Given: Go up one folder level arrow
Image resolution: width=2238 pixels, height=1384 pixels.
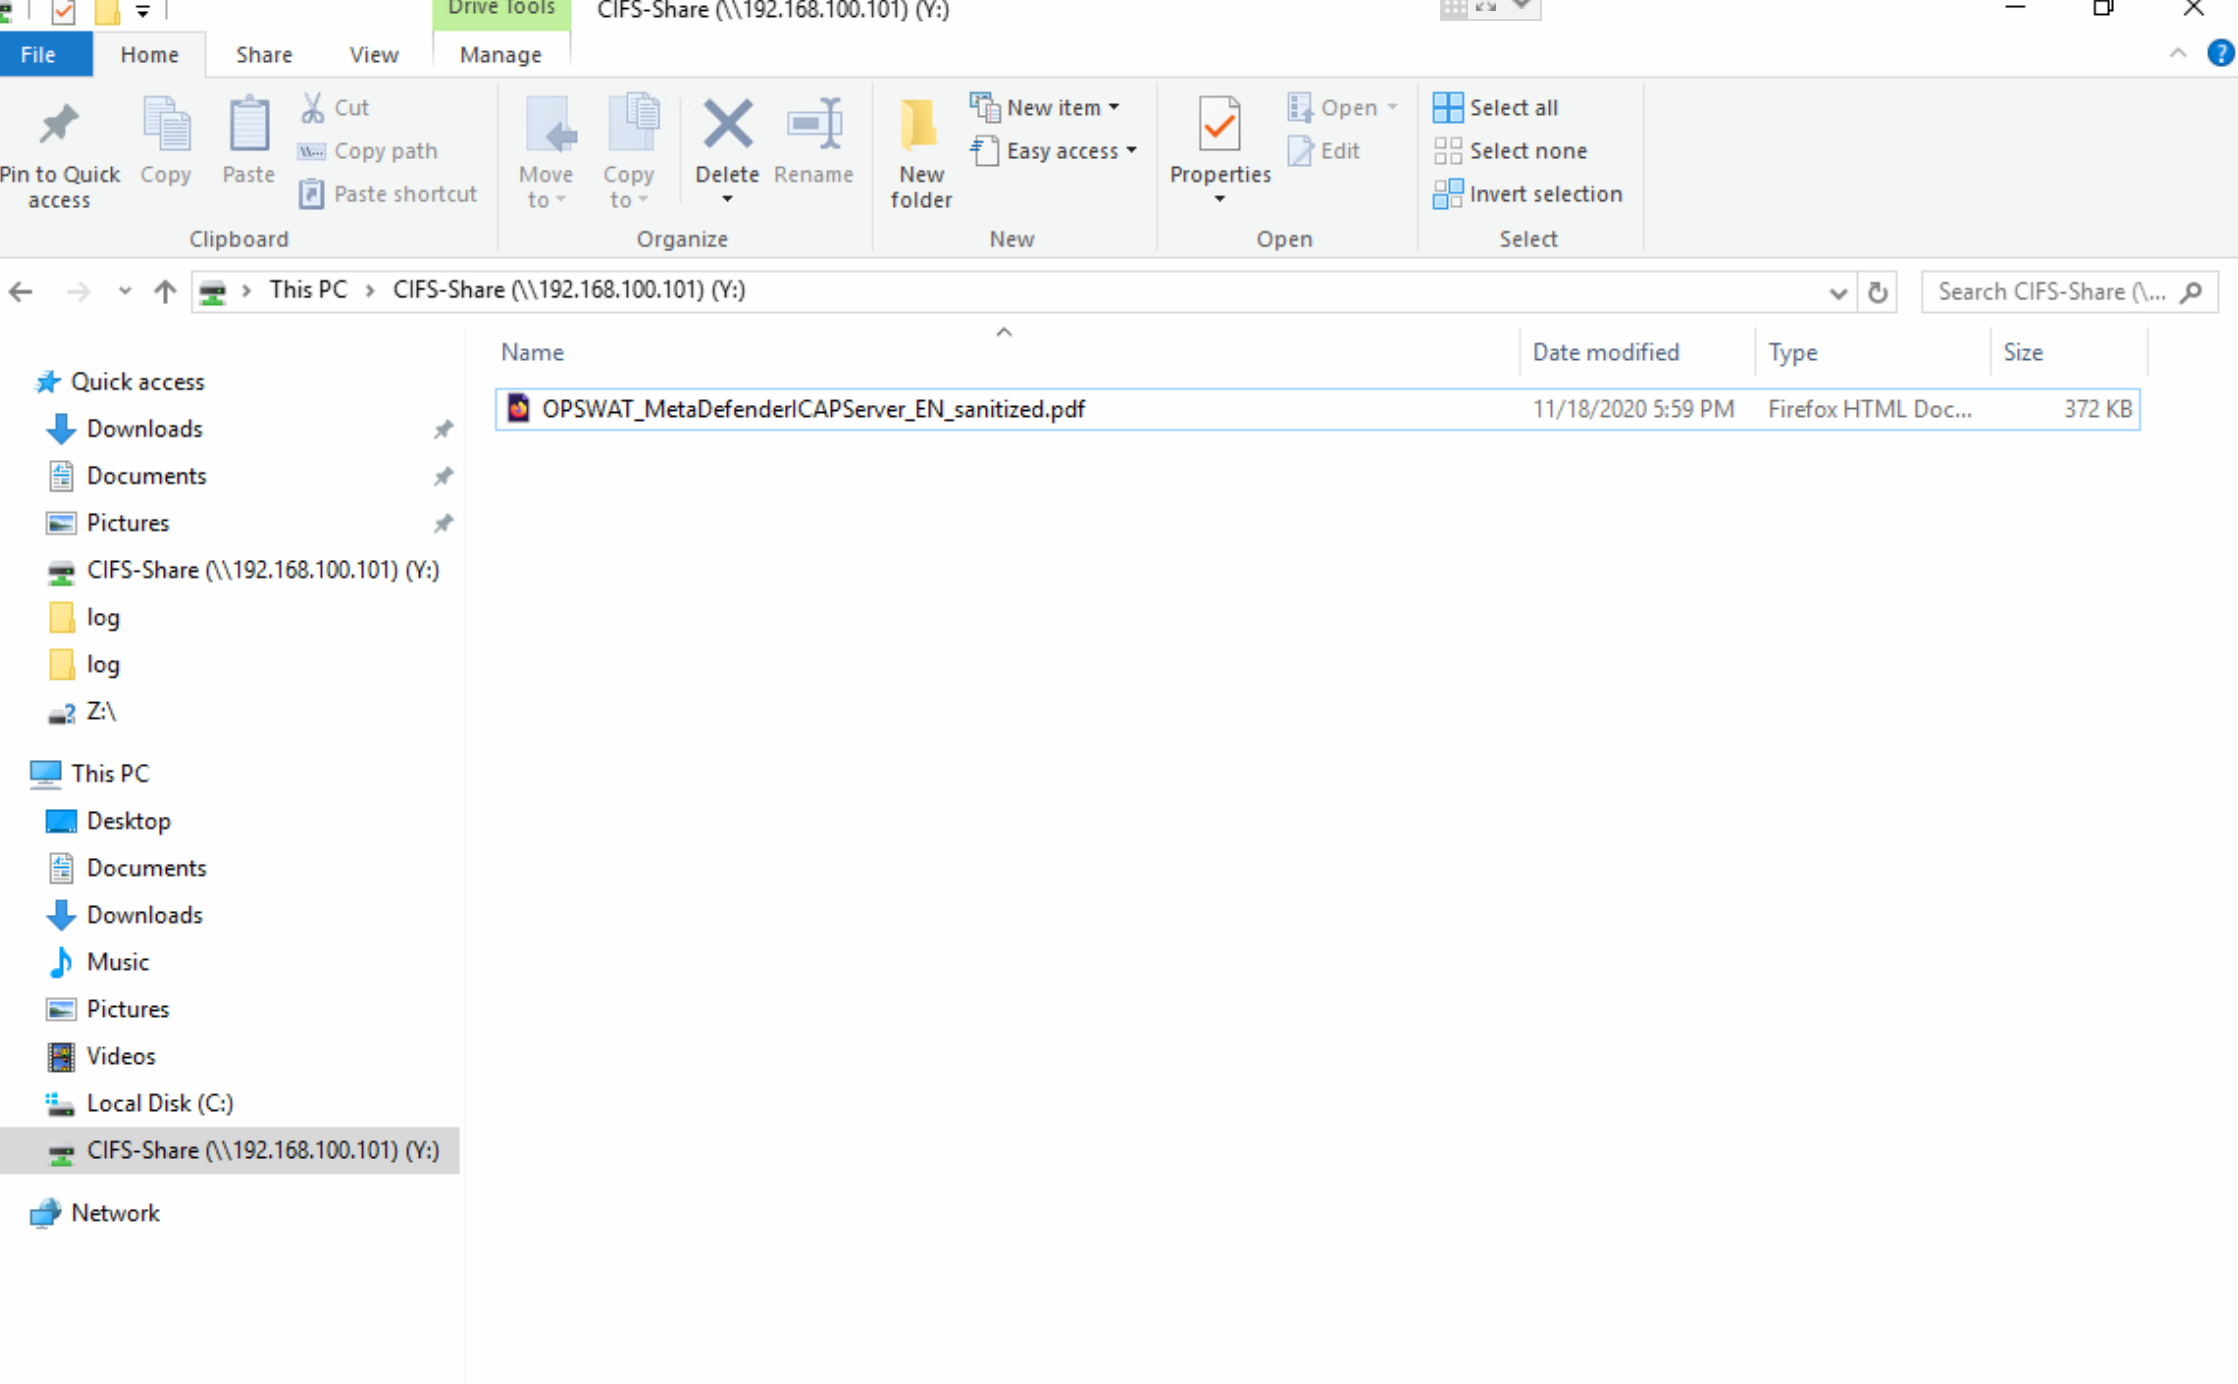Looking at the screenshot, I should point(165,292).
